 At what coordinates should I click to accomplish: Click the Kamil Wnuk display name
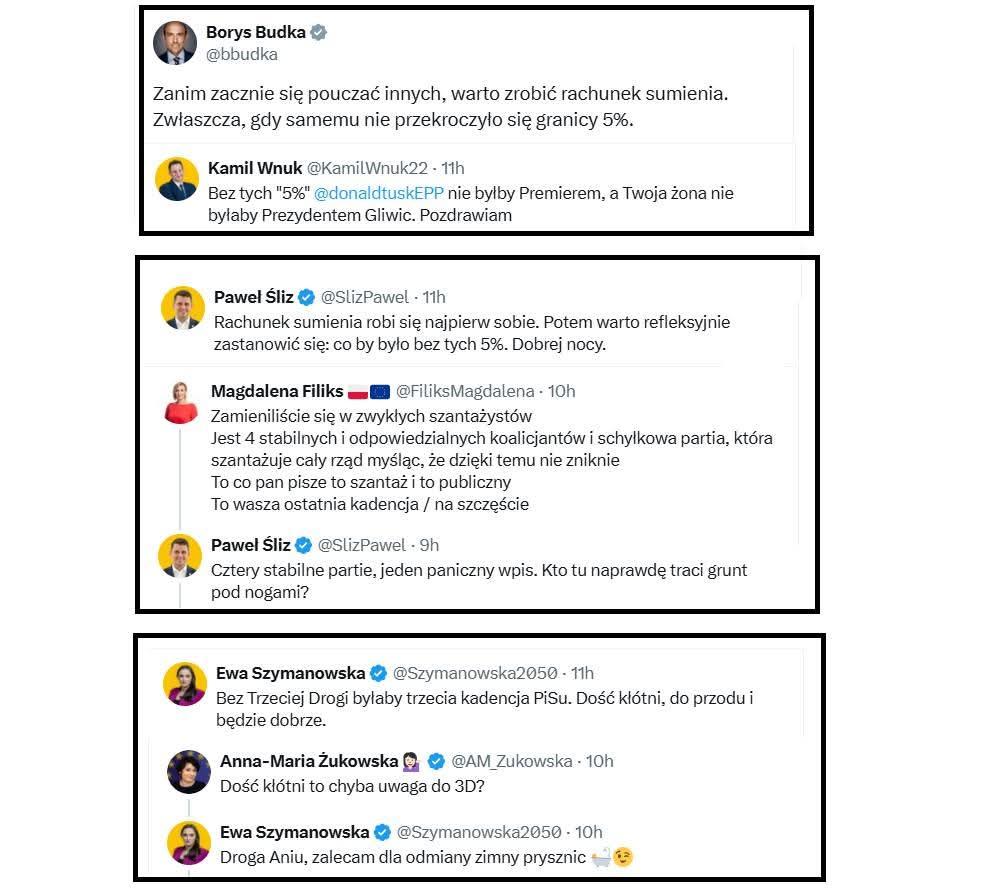pyautogui.click(x=254, y=168)
